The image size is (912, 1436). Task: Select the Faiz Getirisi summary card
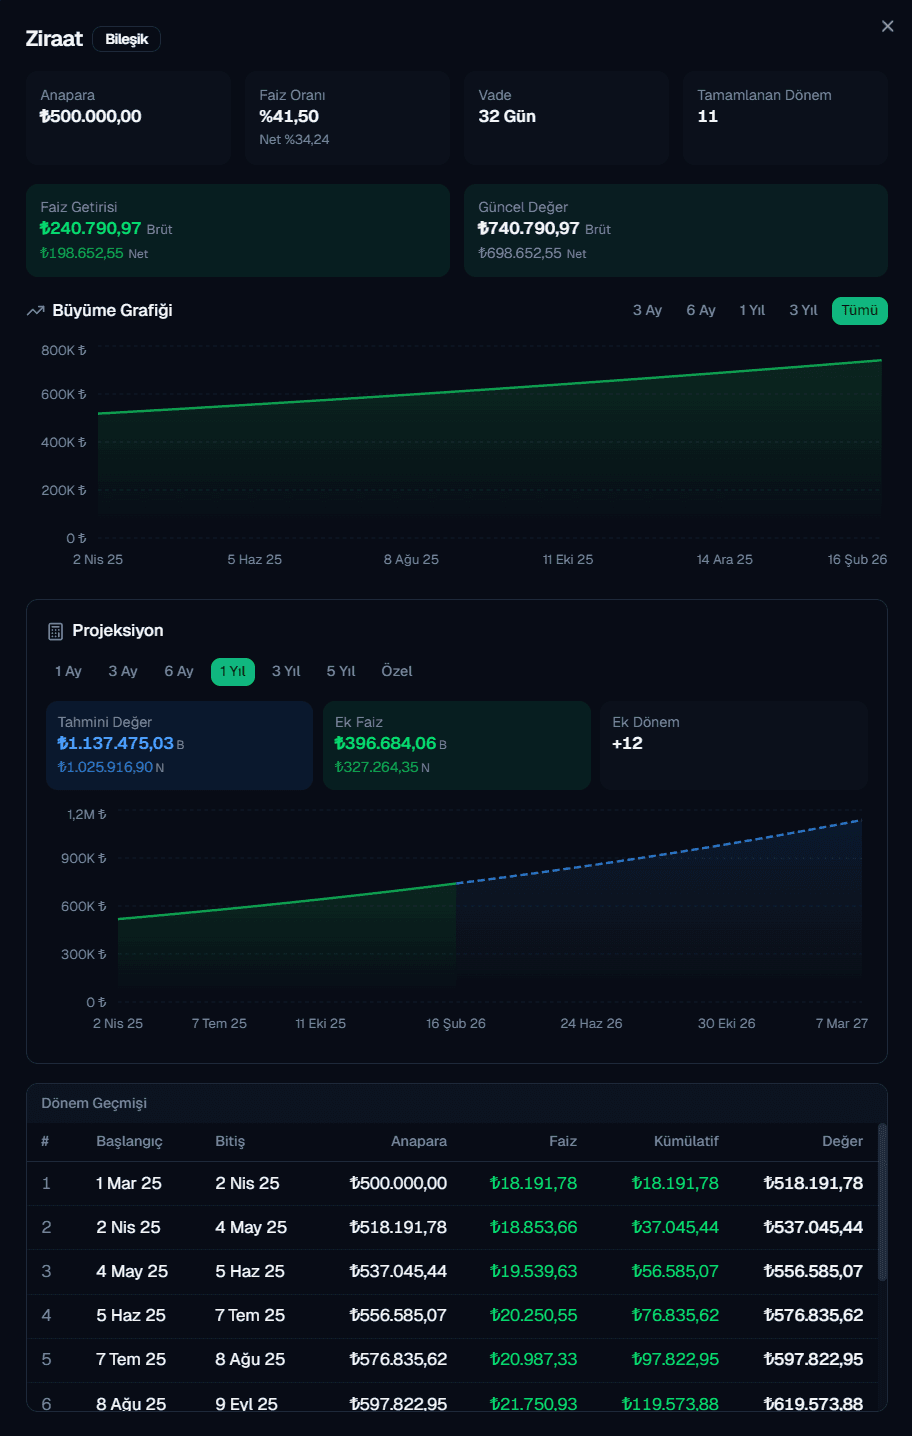[x=237, y=230]
